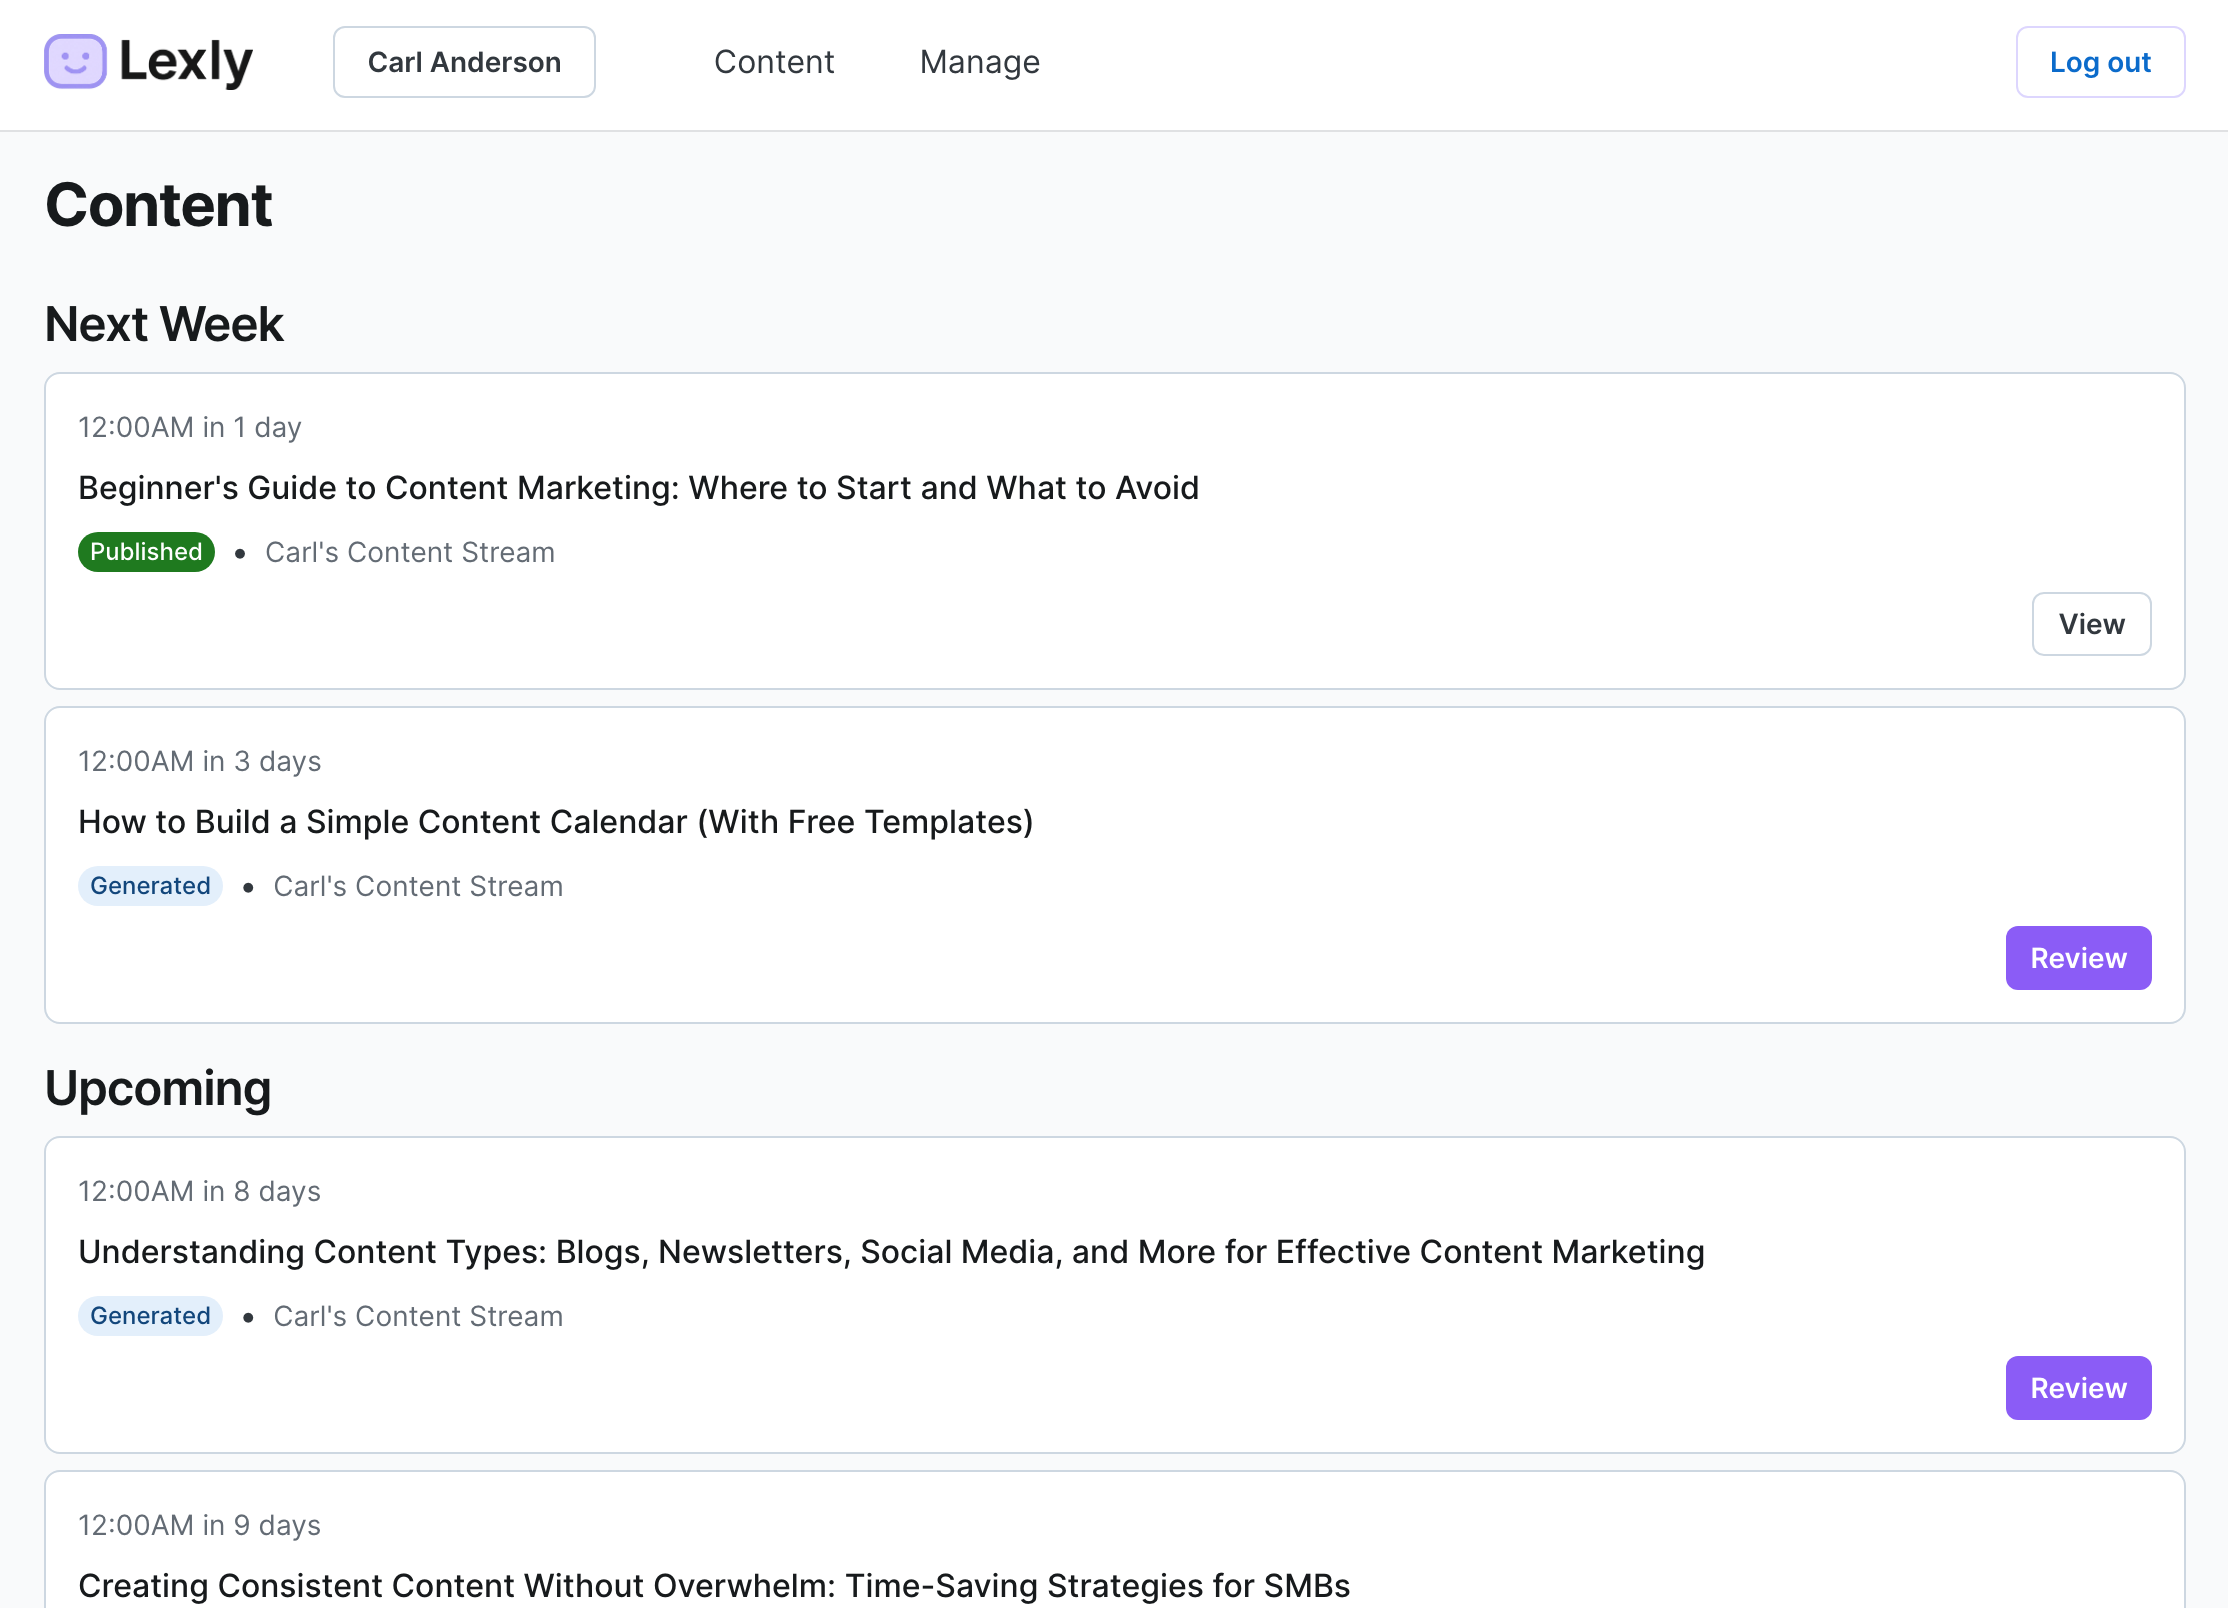Image resolution: width=2228 pixels, height=1608 pixels.
Task: Open Creating Consistent Content Without Overwhelm title
Action: (x=714, y=1586)
